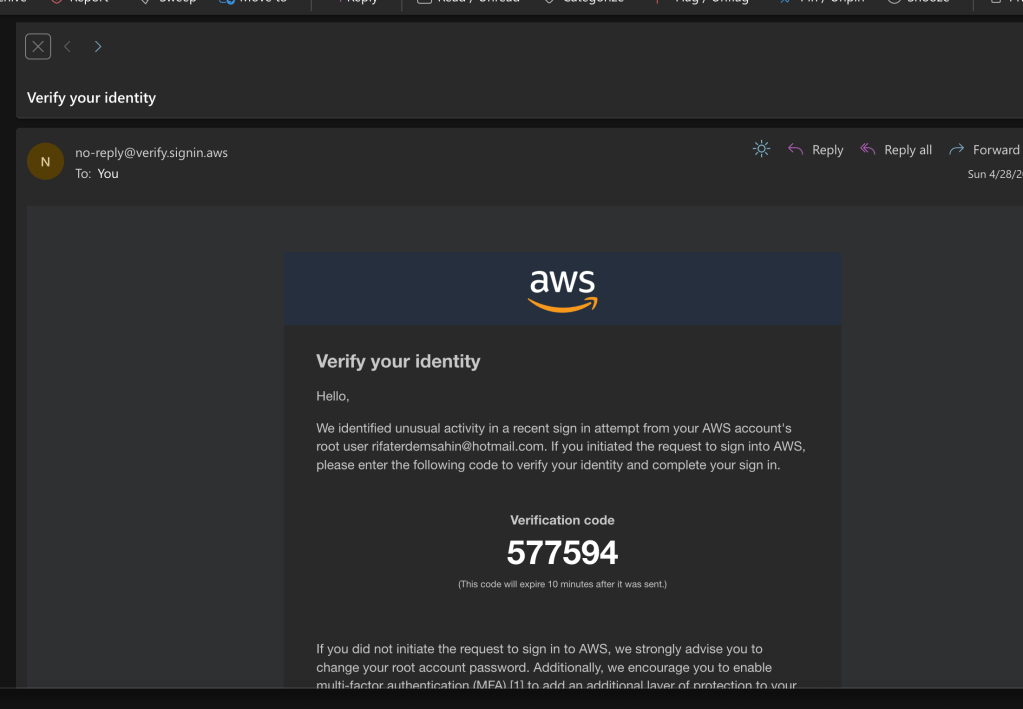Click the email subject title in header
The height and width of the screenshot is (709, 1023).
[x=91, y=98]
